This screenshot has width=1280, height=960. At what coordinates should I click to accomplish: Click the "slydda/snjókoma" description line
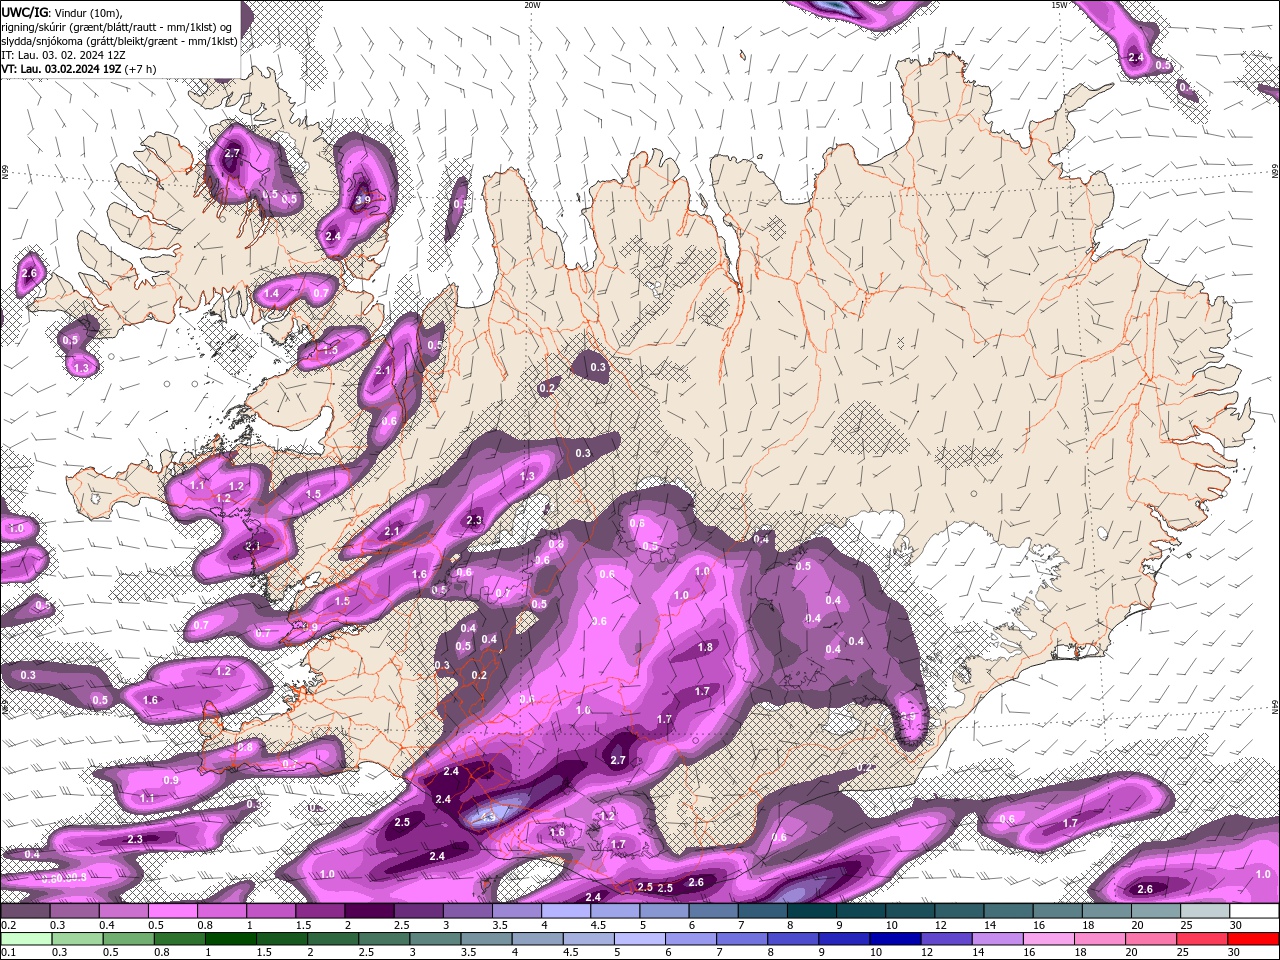(119, 41)
